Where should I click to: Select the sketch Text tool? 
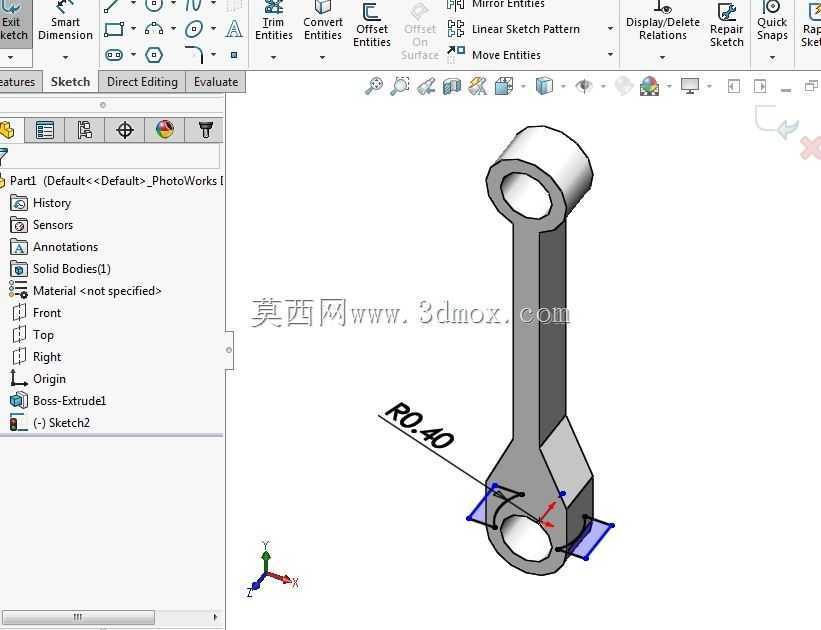(x=234, y=29)
